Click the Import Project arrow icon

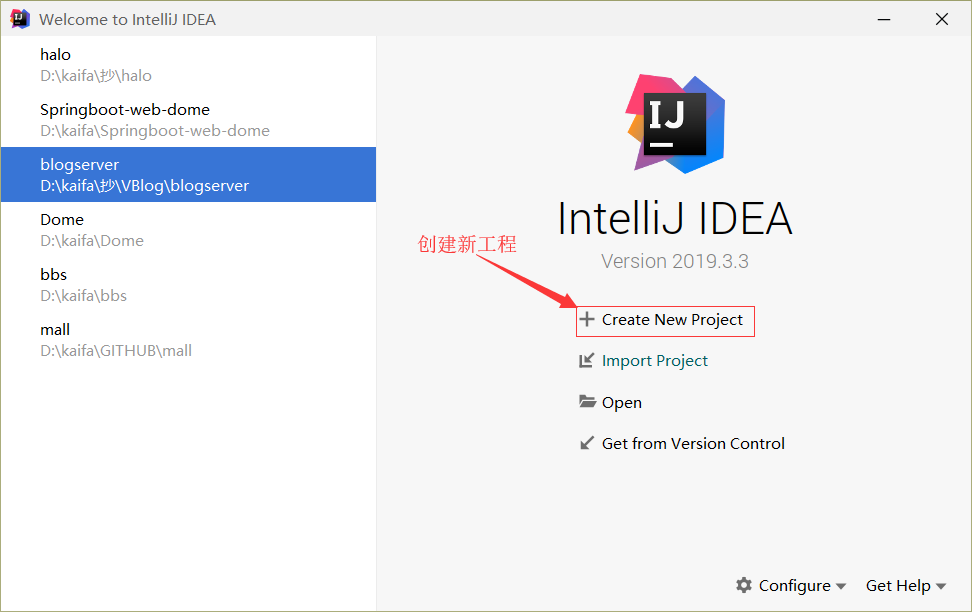(586, 361)
